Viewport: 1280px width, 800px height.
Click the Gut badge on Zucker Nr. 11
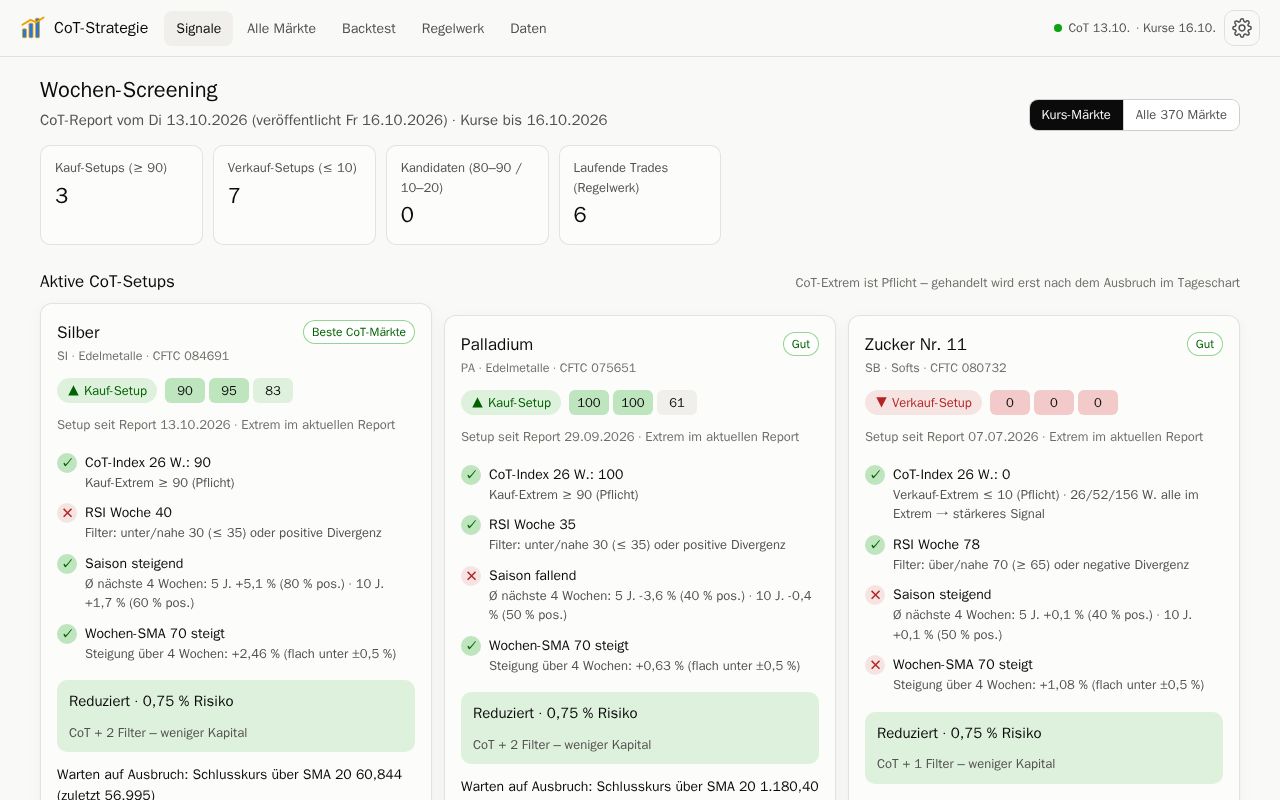point(1205,344)
